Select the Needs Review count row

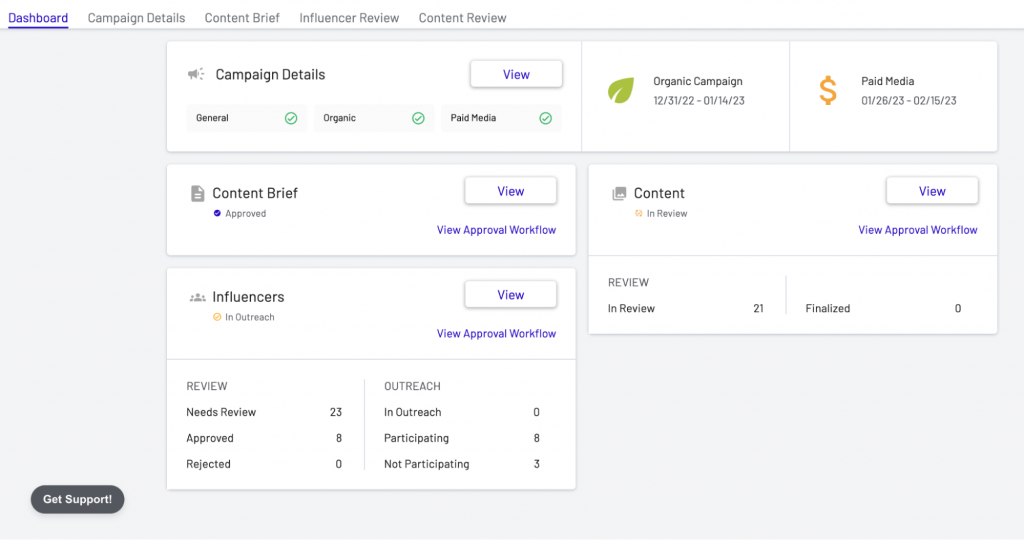[264, 412]
